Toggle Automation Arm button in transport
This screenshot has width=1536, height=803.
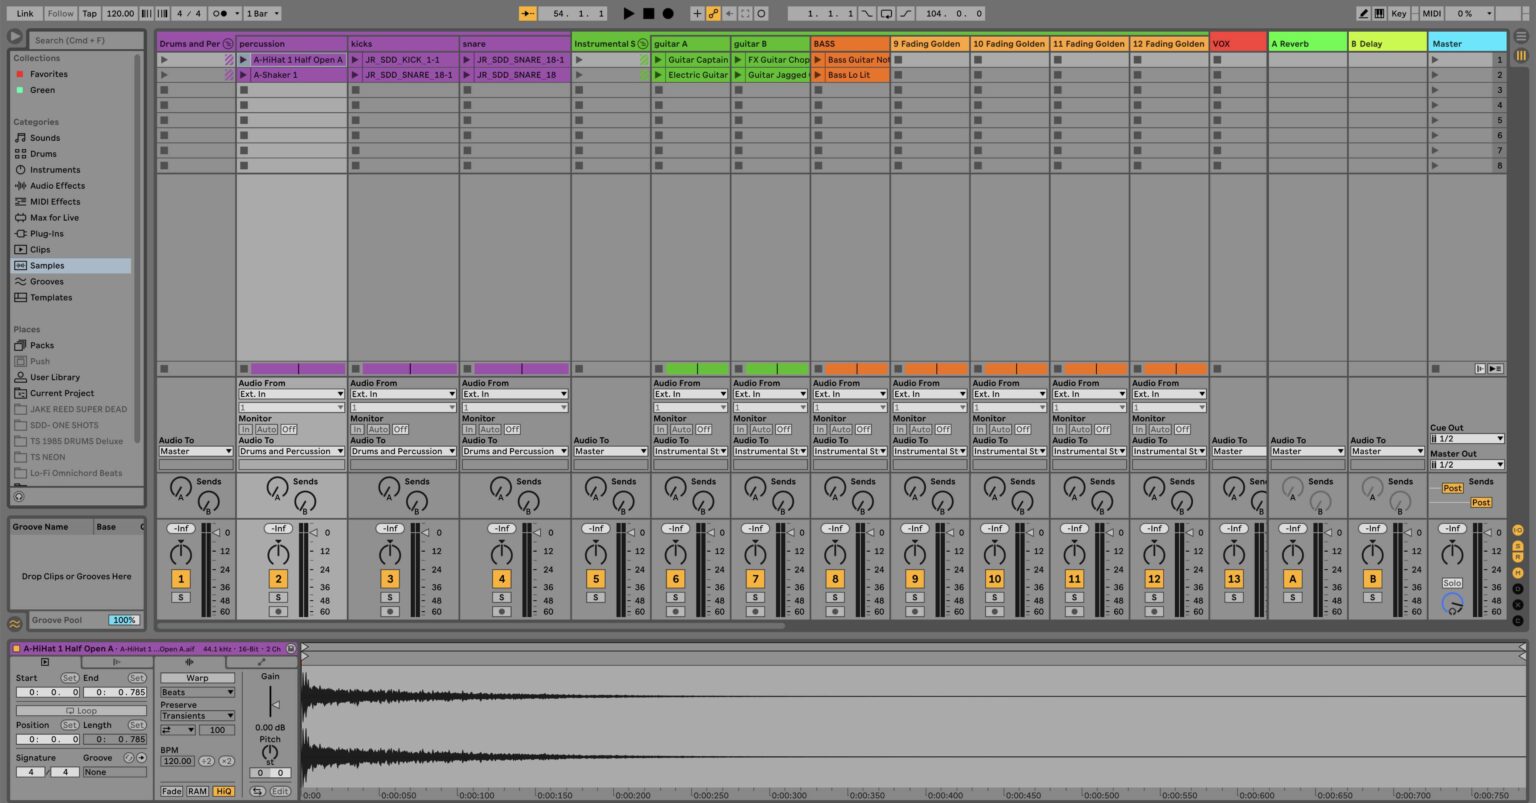pyautogui.click(x=713, y=14)
